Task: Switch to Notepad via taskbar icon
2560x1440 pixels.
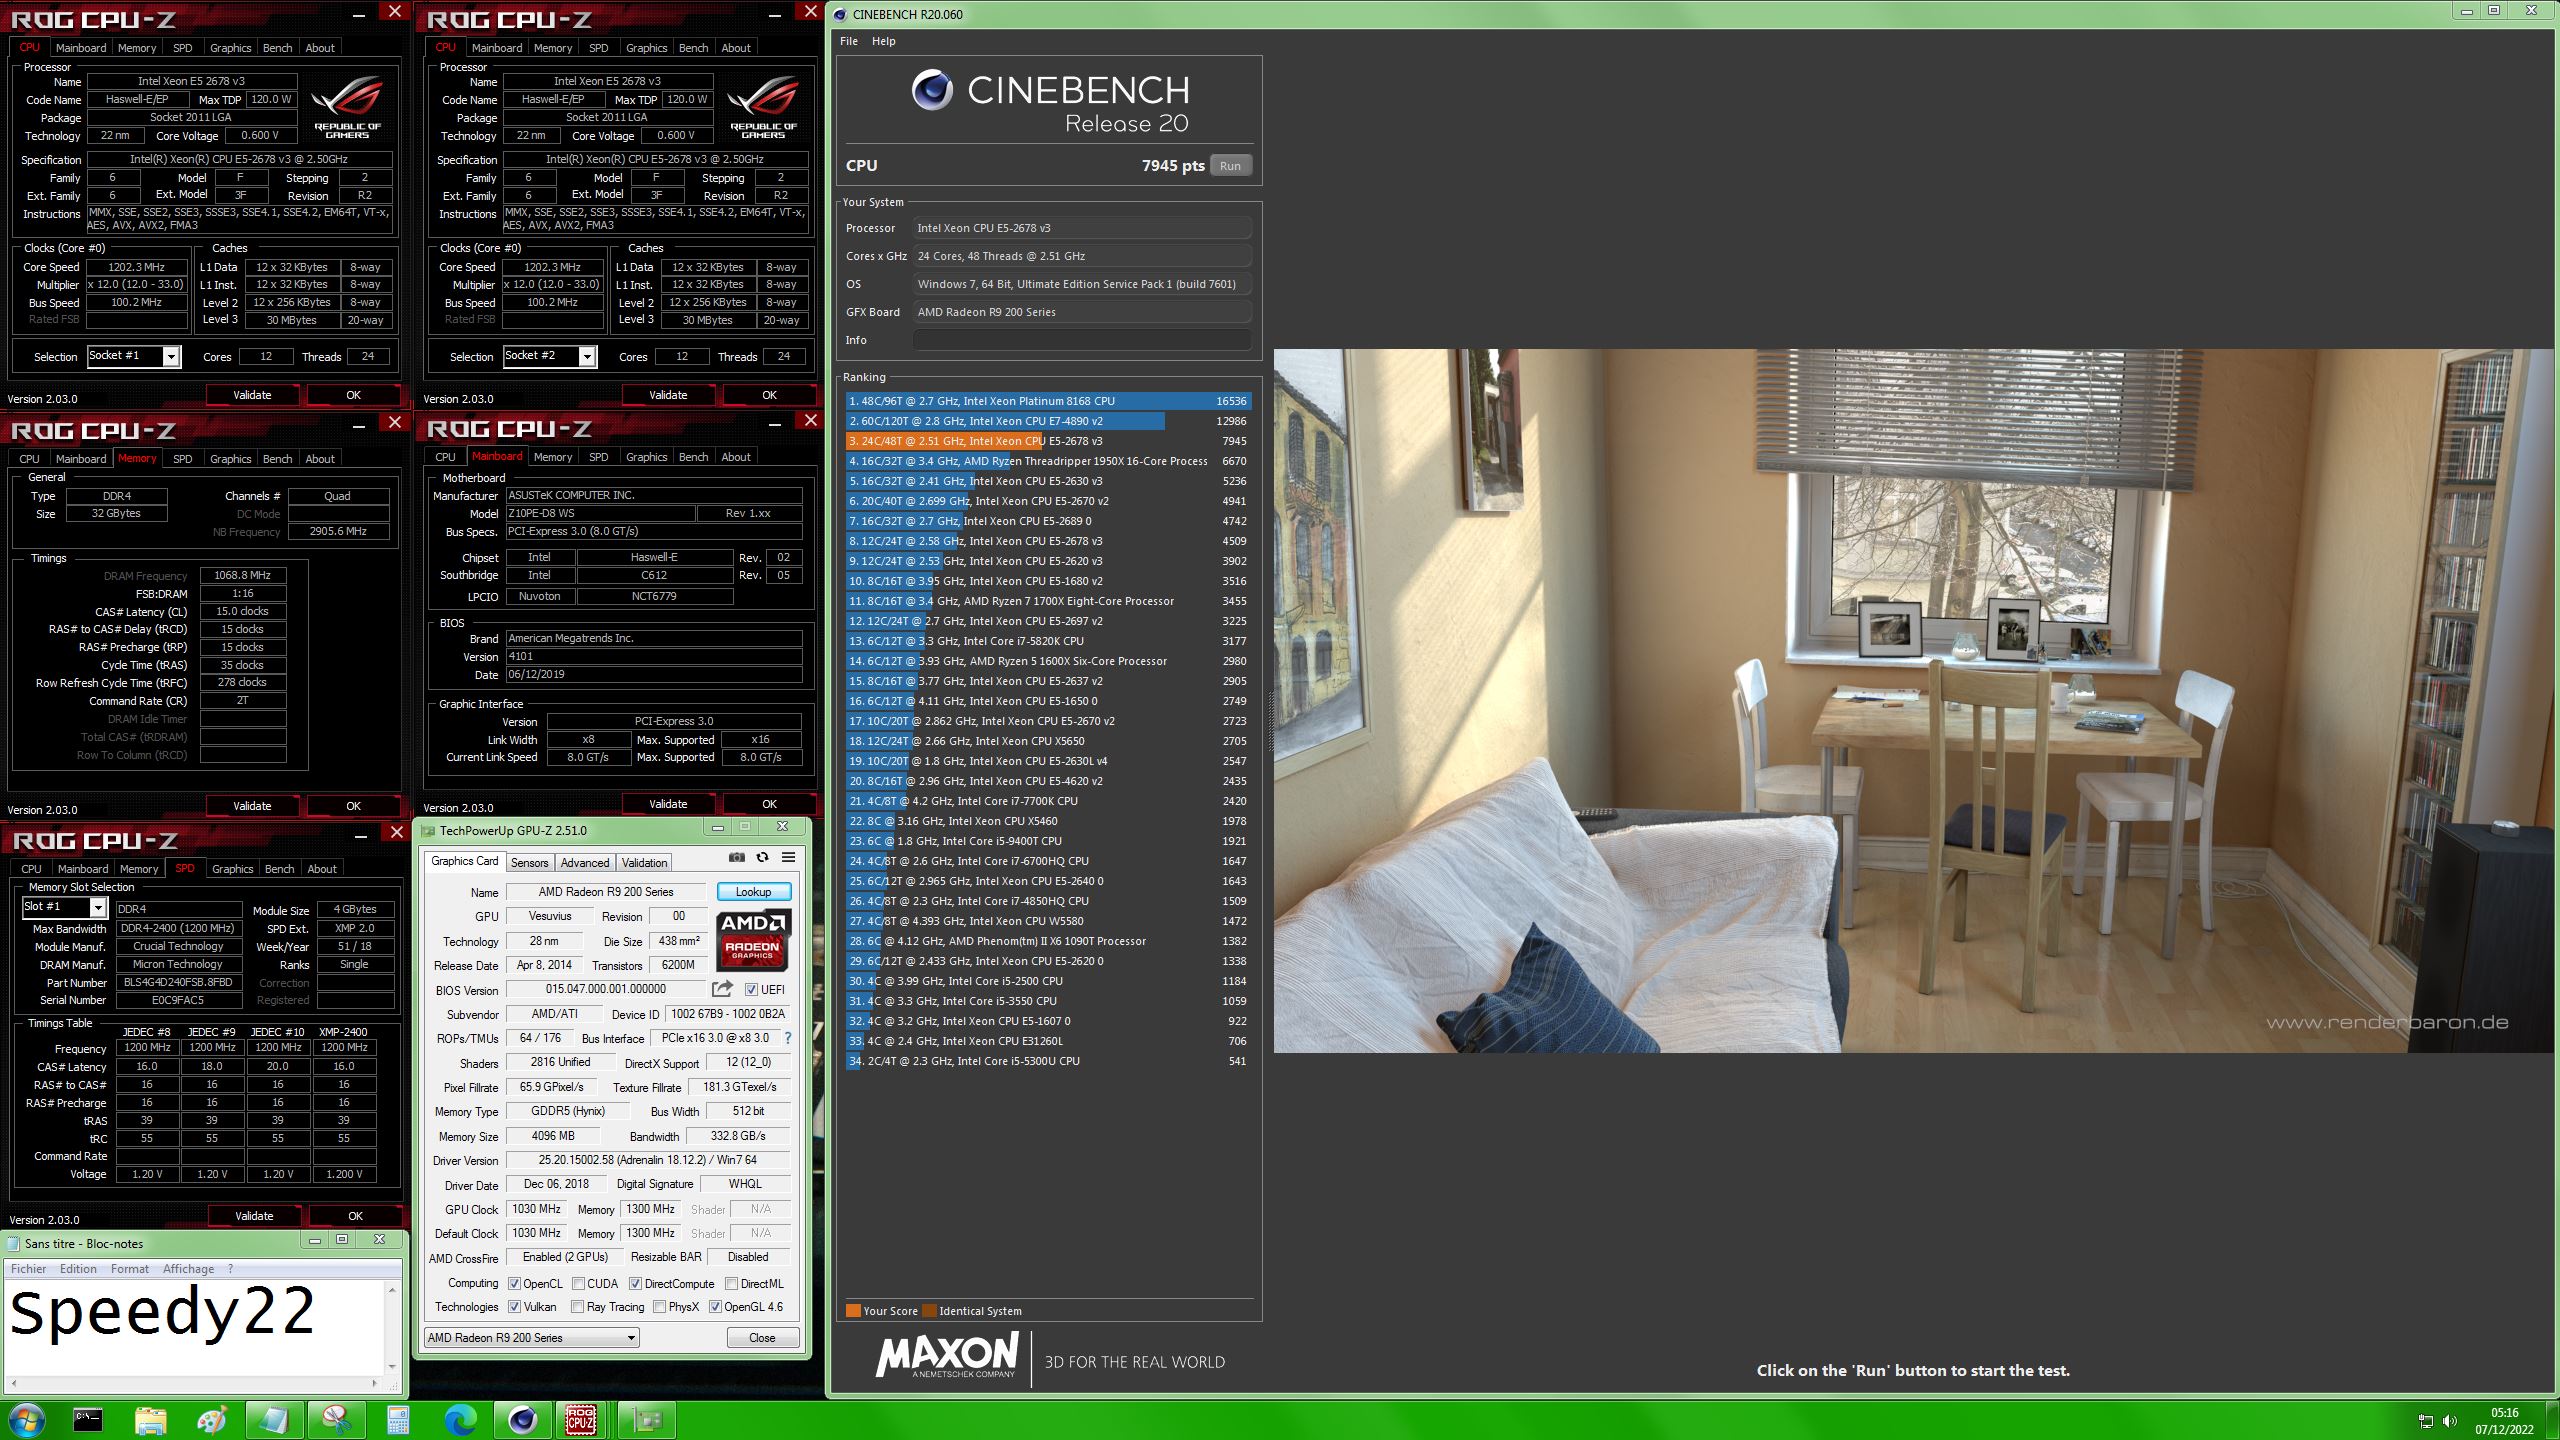Action: click(x=273, y=1419)
